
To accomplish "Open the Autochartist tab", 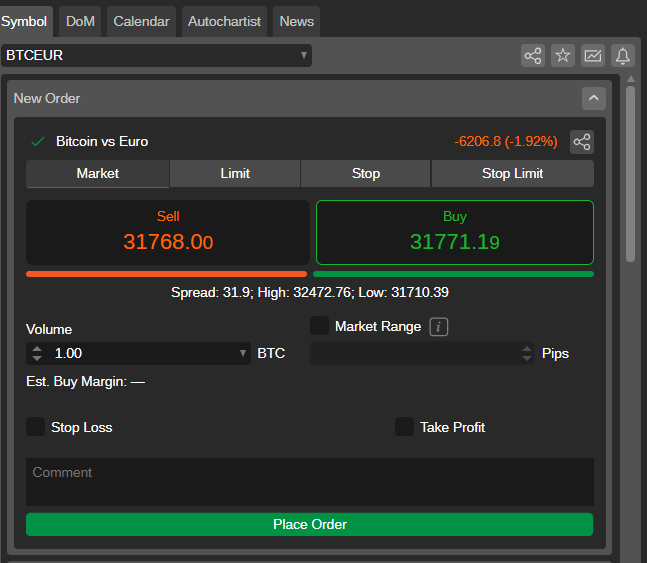I will [224, 21].
